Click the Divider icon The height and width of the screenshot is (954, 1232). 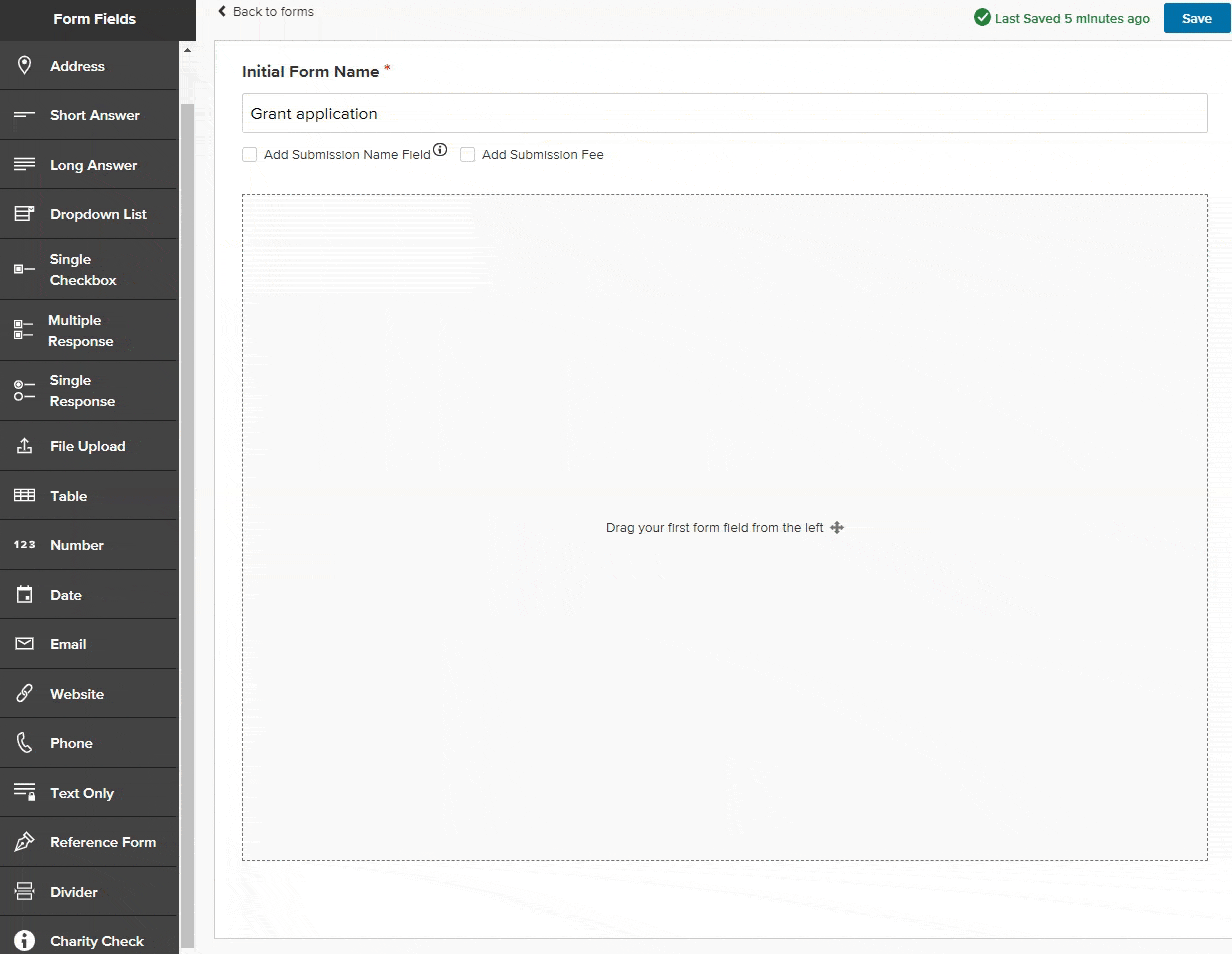click(25, 892)
